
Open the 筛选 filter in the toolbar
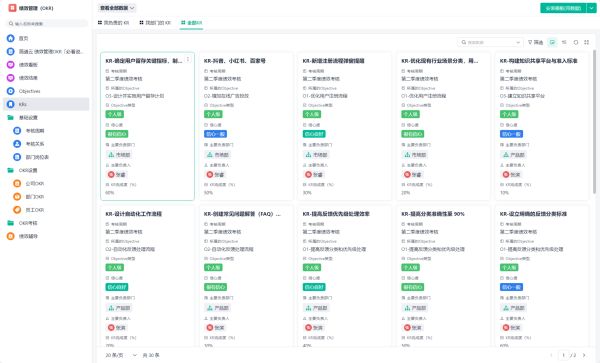(x=535, y=42)
